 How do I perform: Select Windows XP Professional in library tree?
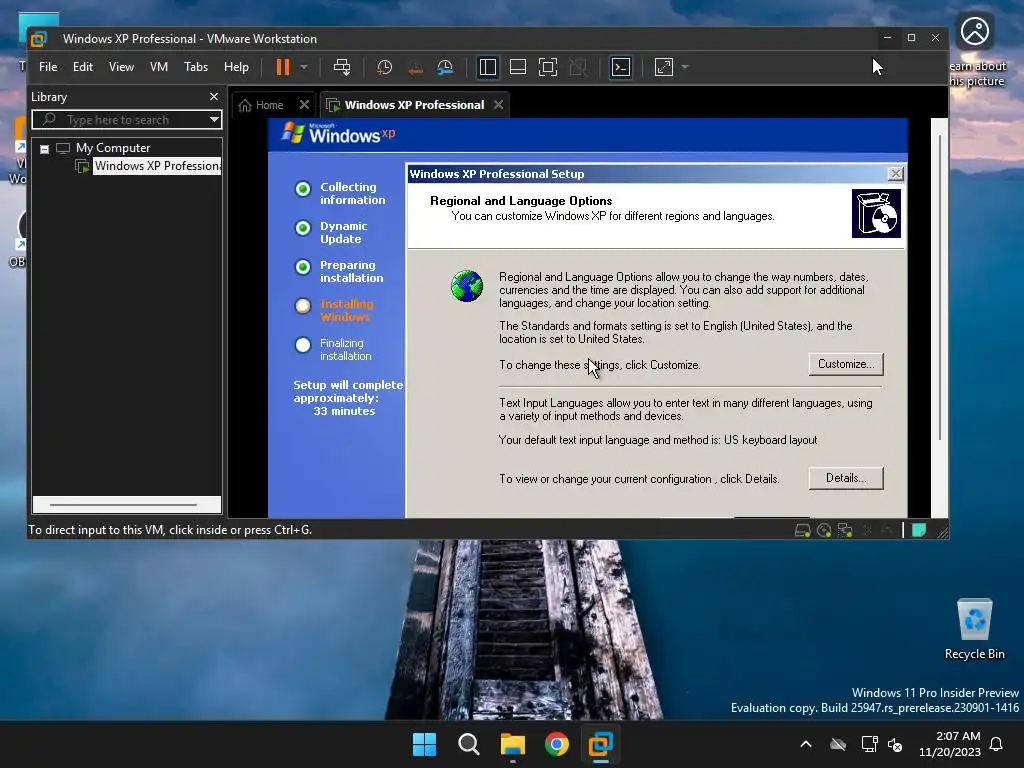(x=157, y=166)
